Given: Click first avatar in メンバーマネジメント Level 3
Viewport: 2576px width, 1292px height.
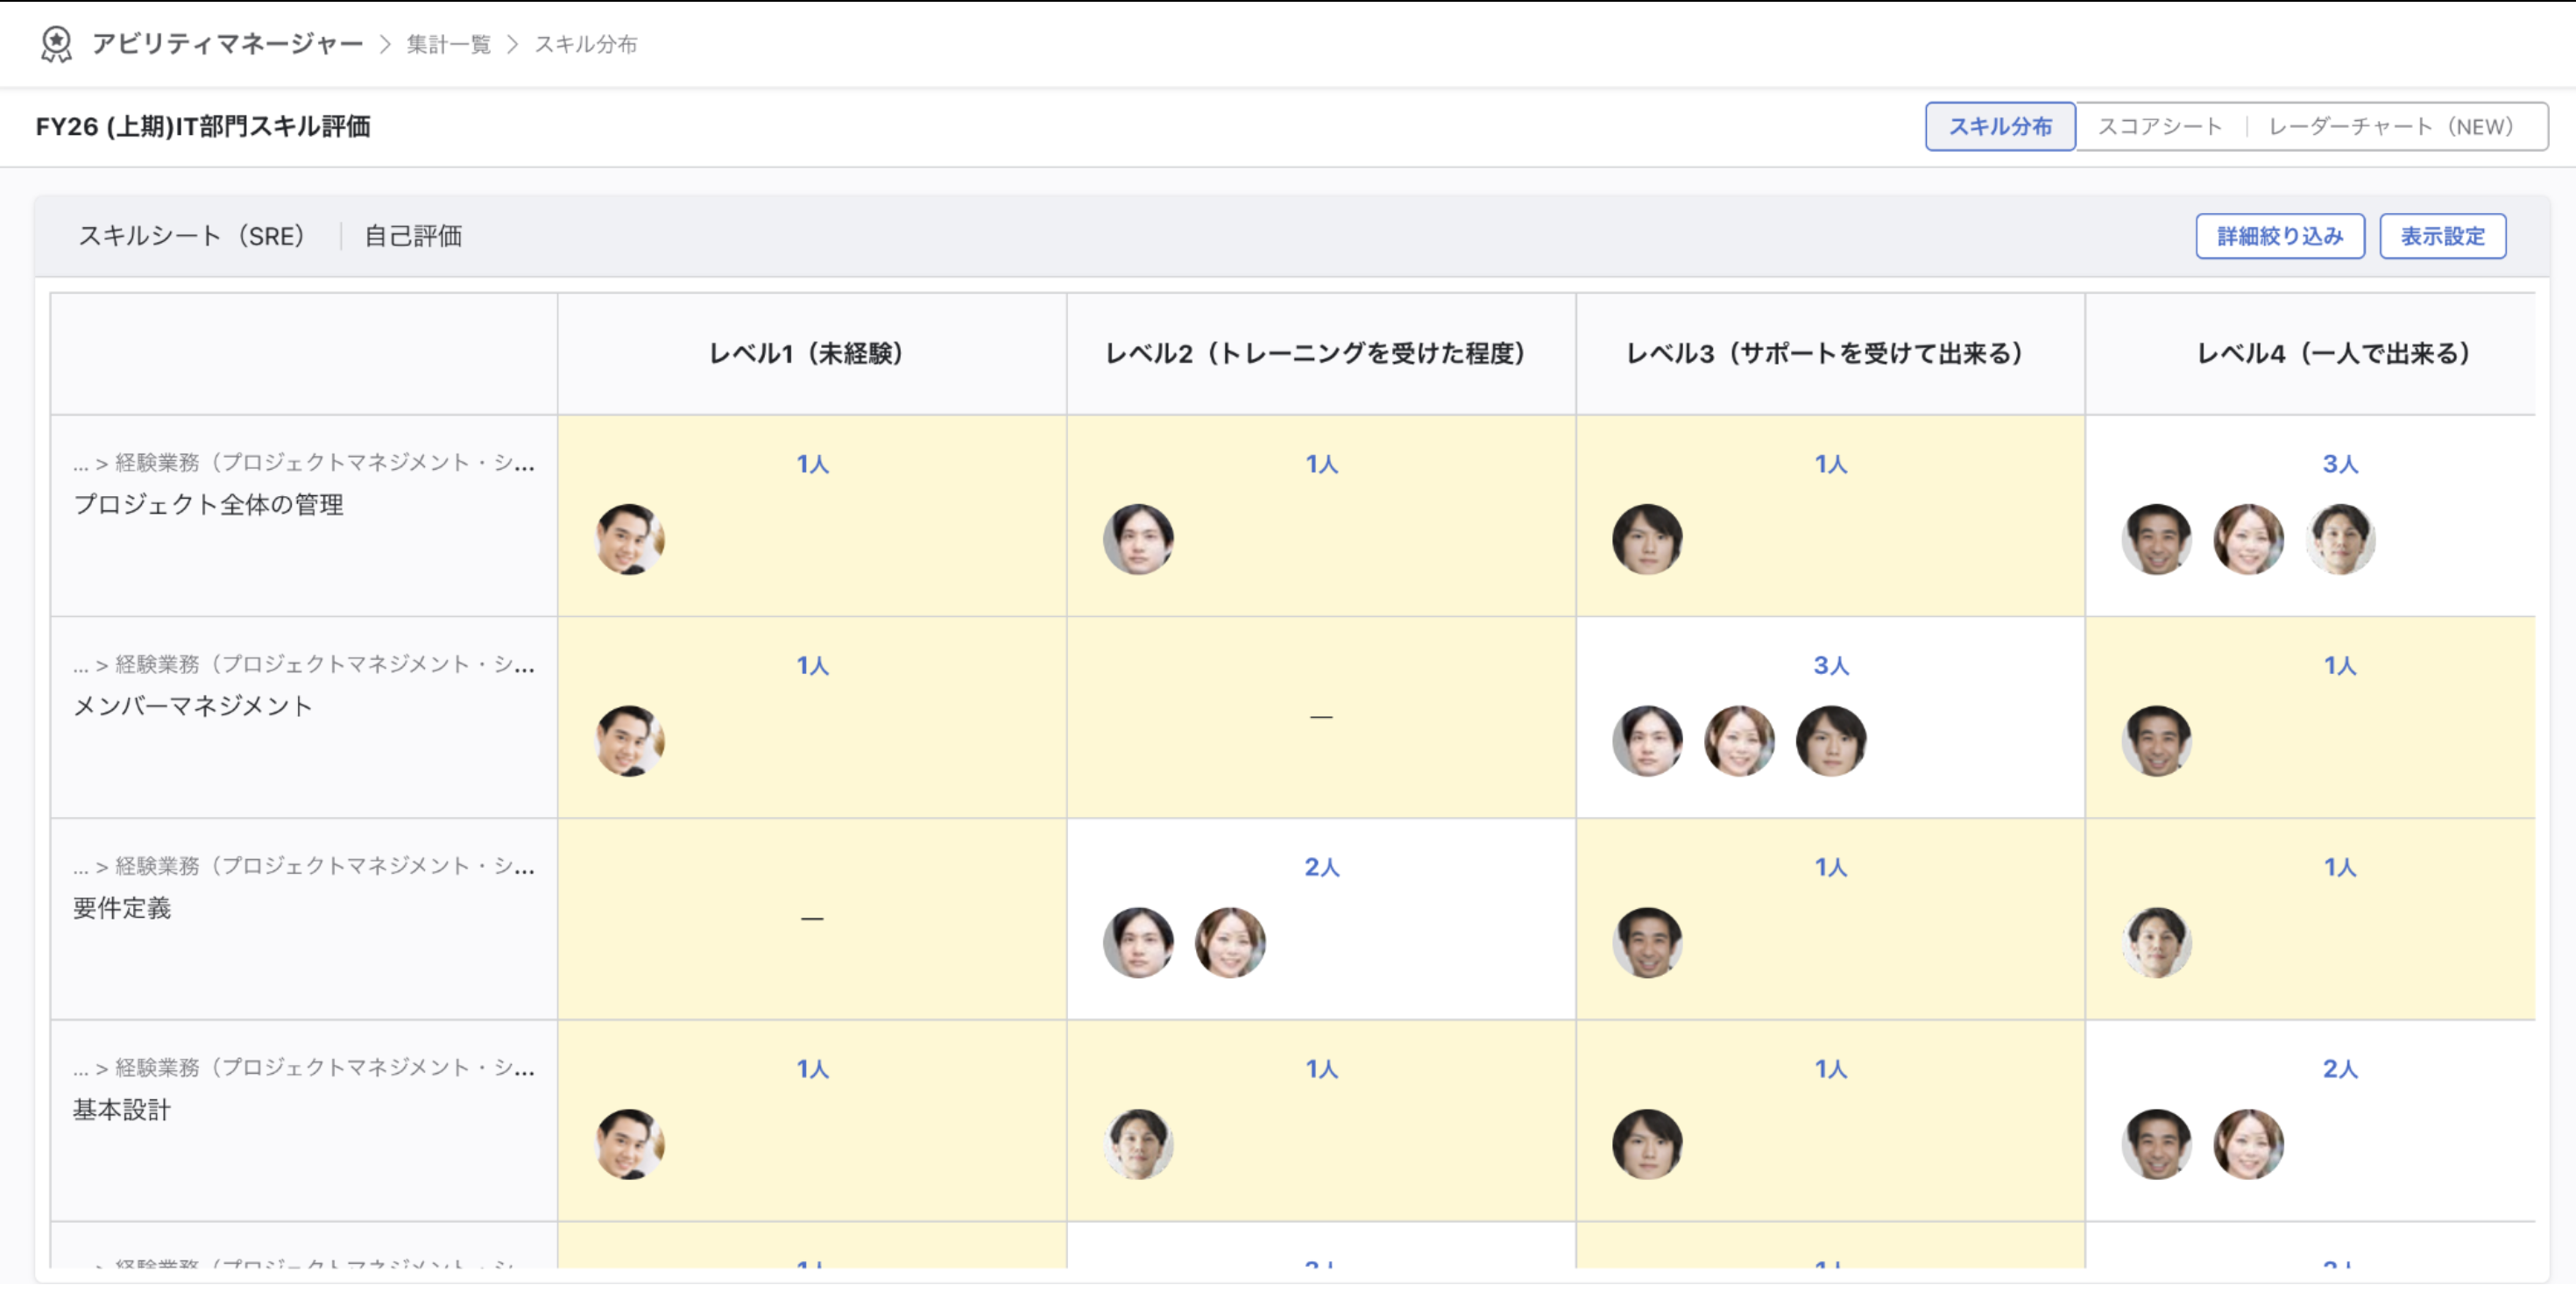Looking at the screenshot, I should [x=1648, y=741].
